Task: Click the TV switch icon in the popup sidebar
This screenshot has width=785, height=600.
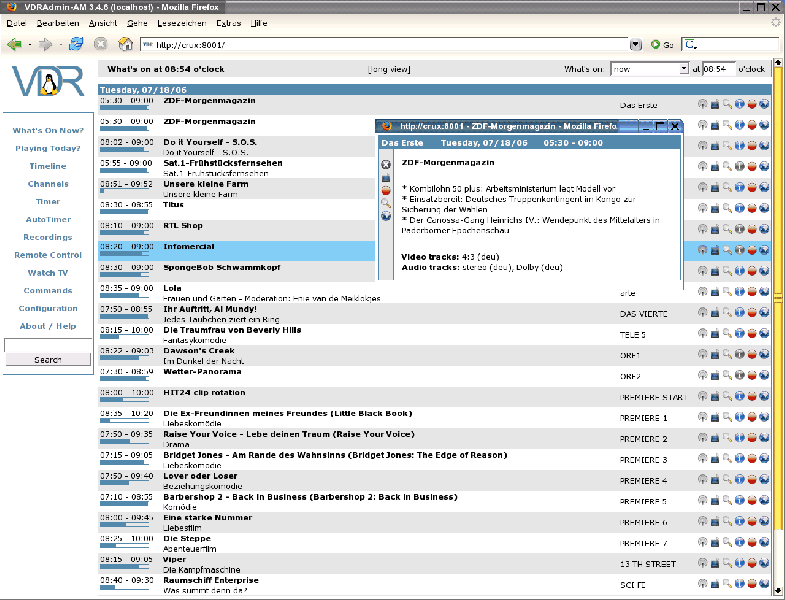Action: tap(387, 177)
